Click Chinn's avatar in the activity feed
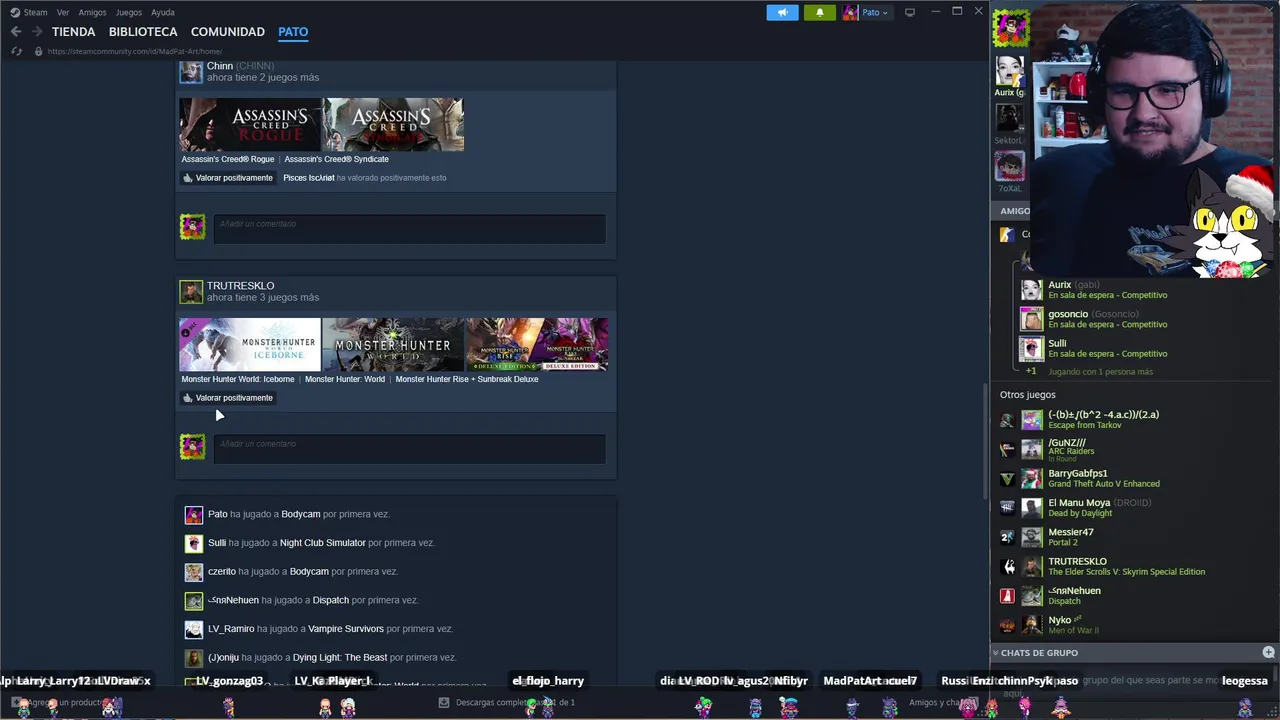 (191, 71)
